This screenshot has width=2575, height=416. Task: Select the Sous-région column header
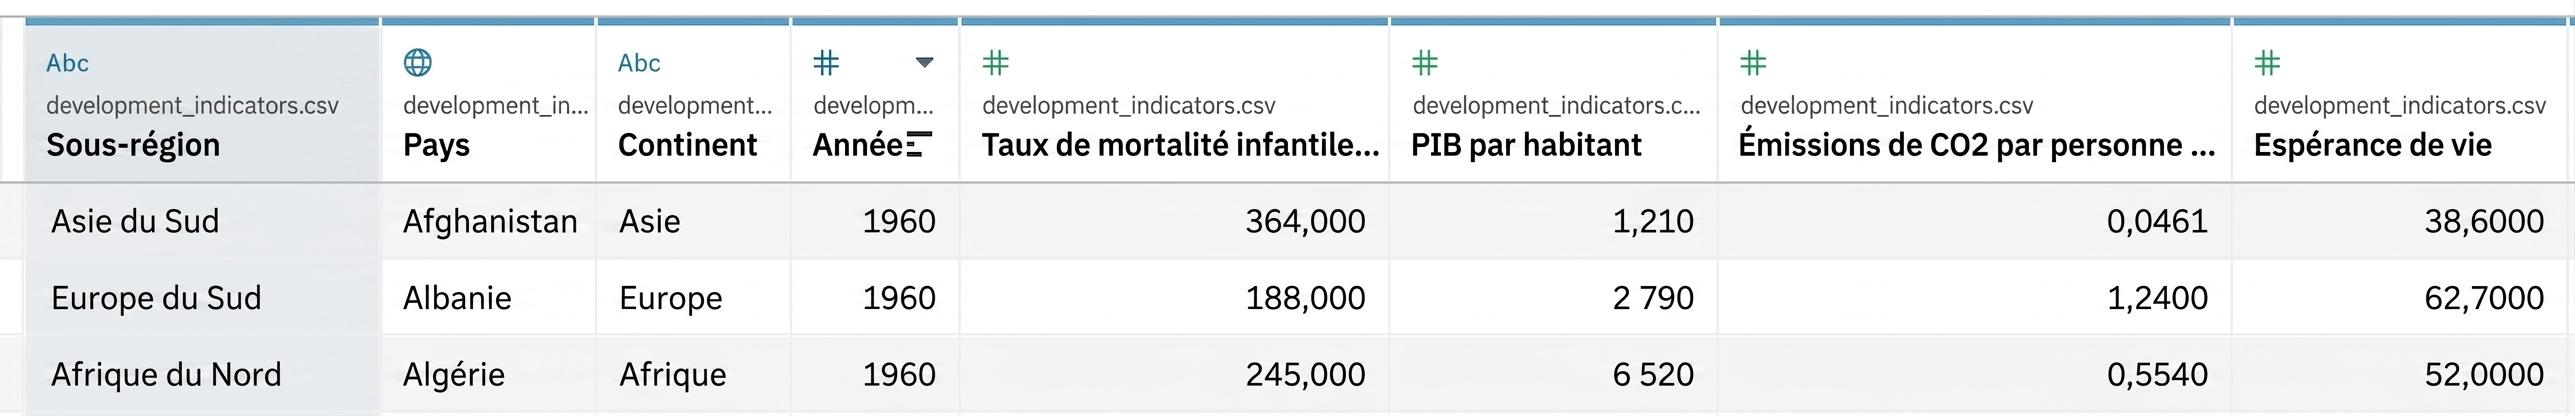coord(133,145)
